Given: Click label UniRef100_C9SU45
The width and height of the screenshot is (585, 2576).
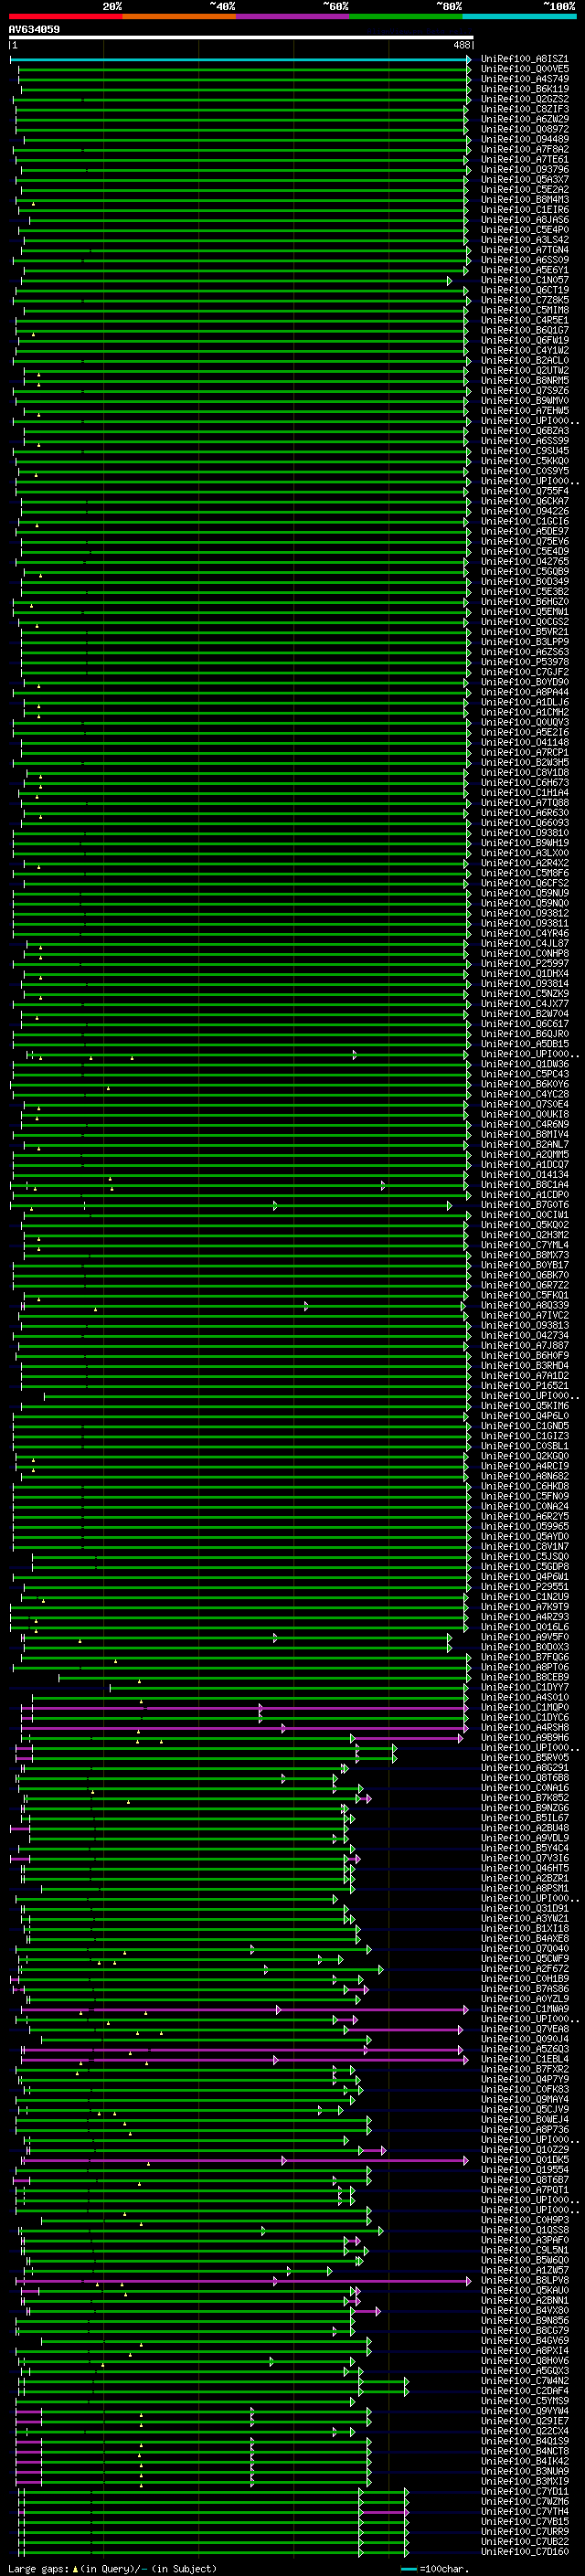Looking at the screenshot, I should click(x=525, y=451).
